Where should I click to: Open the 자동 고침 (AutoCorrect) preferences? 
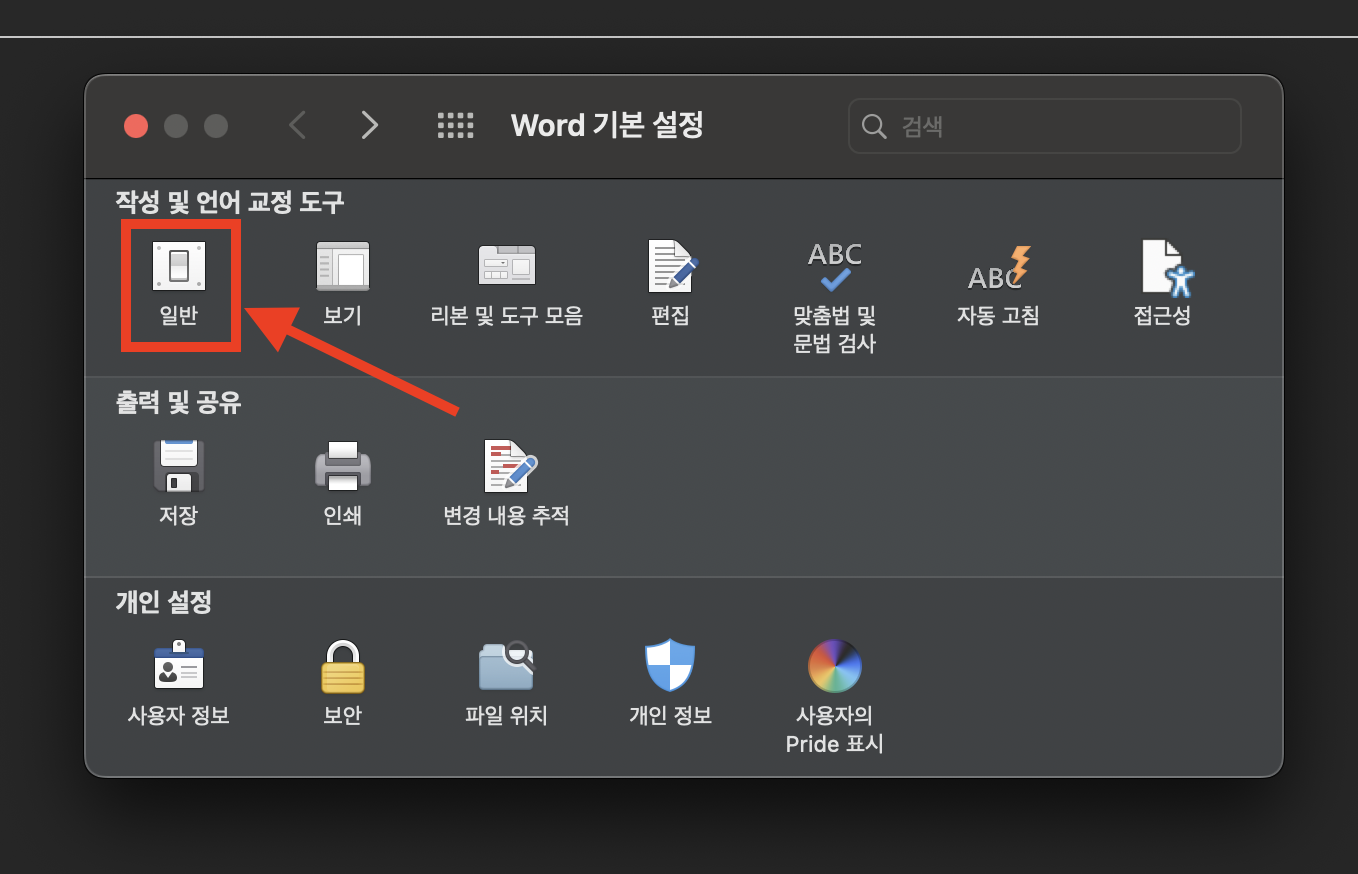coord(998,285)
